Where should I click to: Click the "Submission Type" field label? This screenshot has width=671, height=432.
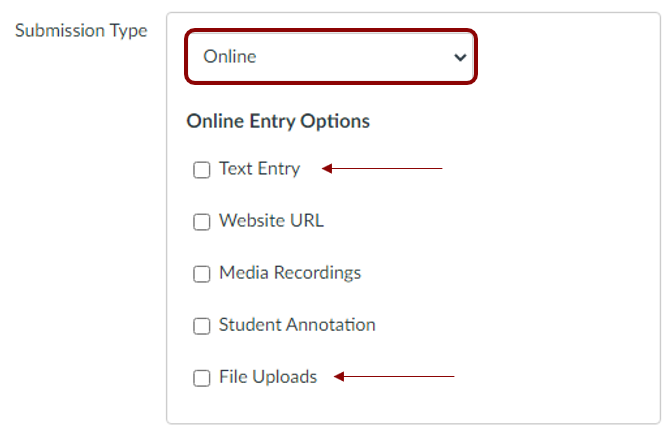point(81,30)
